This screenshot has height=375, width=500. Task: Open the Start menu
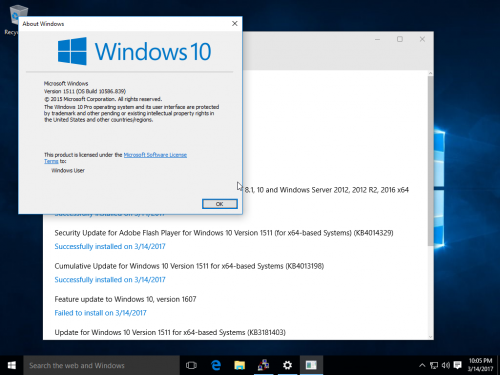click(12, 365)
